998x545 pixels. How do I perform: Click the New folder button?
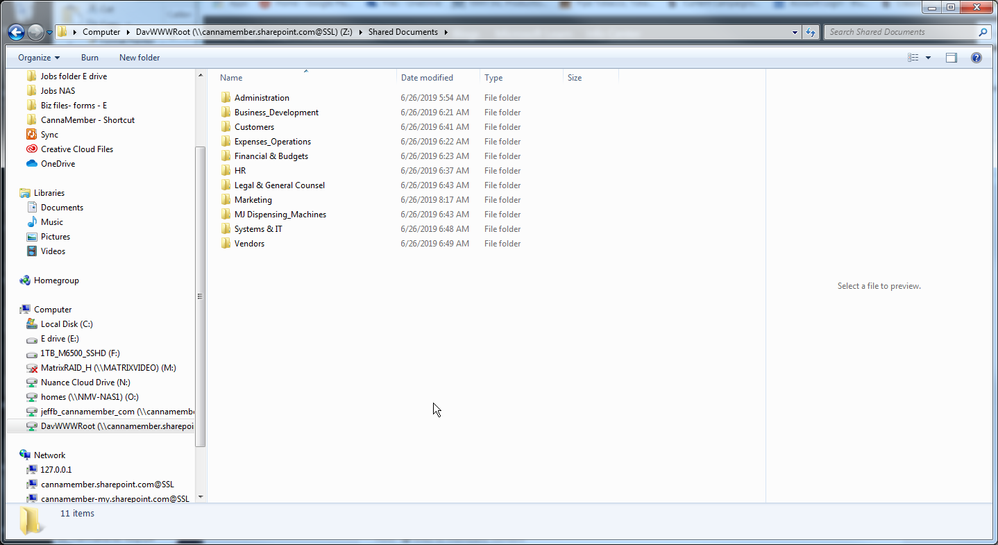[139, 57]
